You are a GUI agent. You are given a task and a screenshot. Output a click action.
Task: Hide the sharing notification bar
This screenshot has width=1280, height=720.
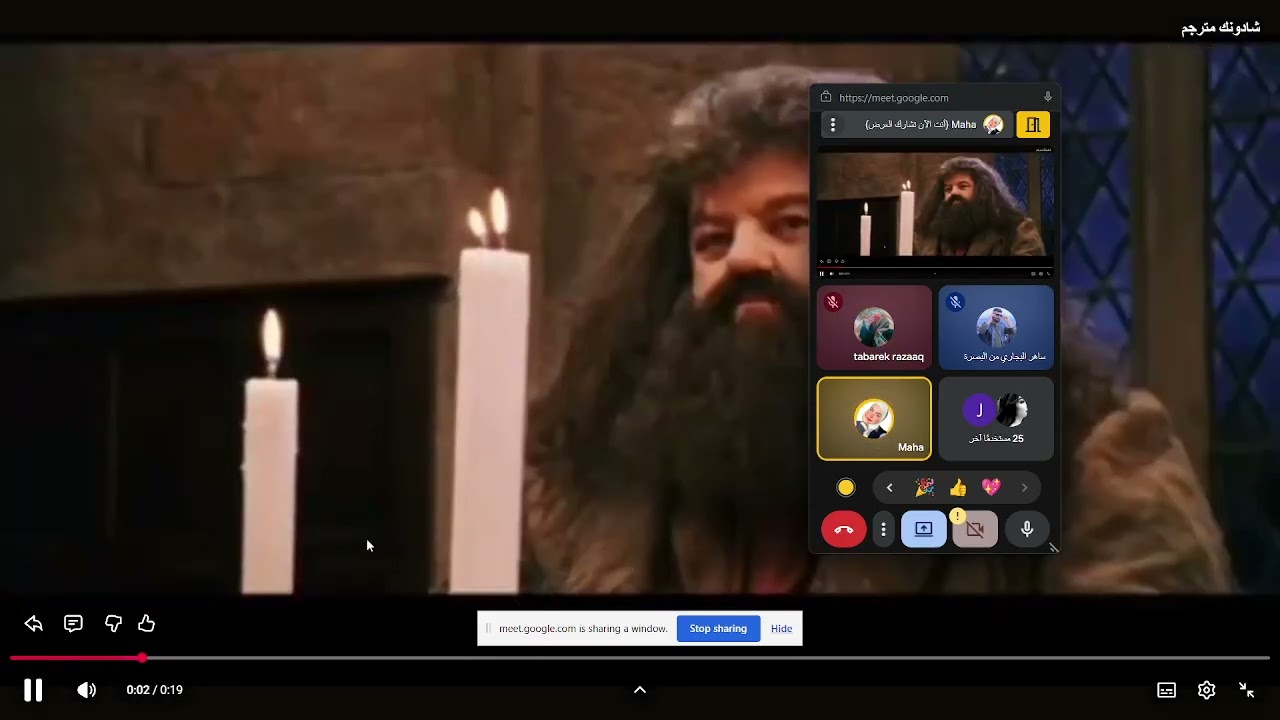tap(781, 629)
